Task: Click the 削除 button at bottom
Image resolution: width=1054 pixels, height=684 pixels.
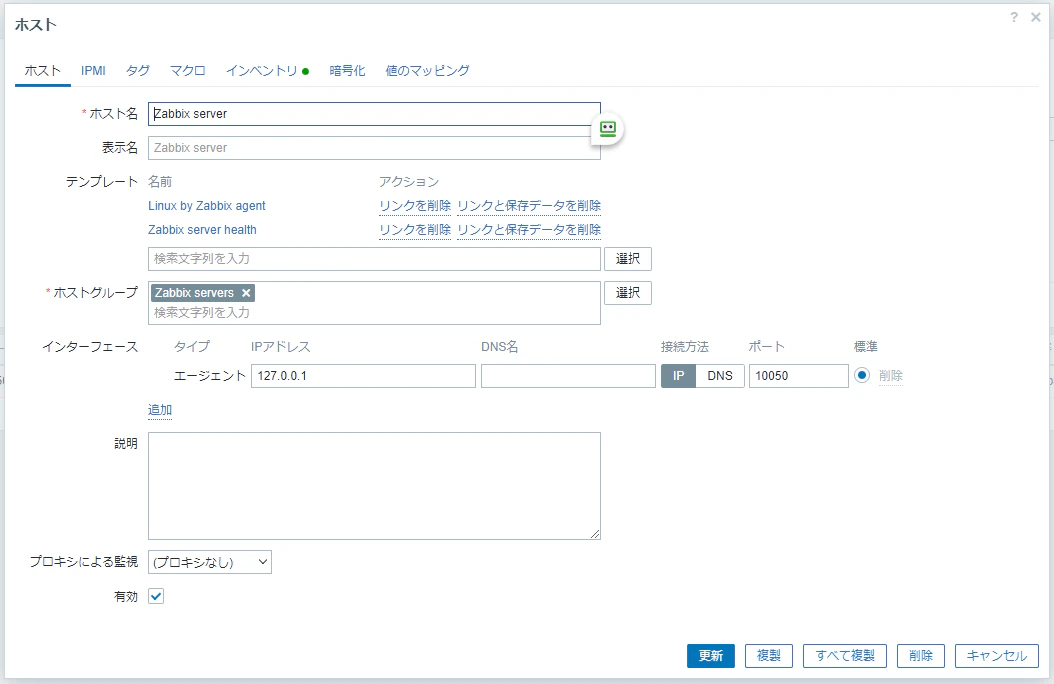Action: click(921, 656)
